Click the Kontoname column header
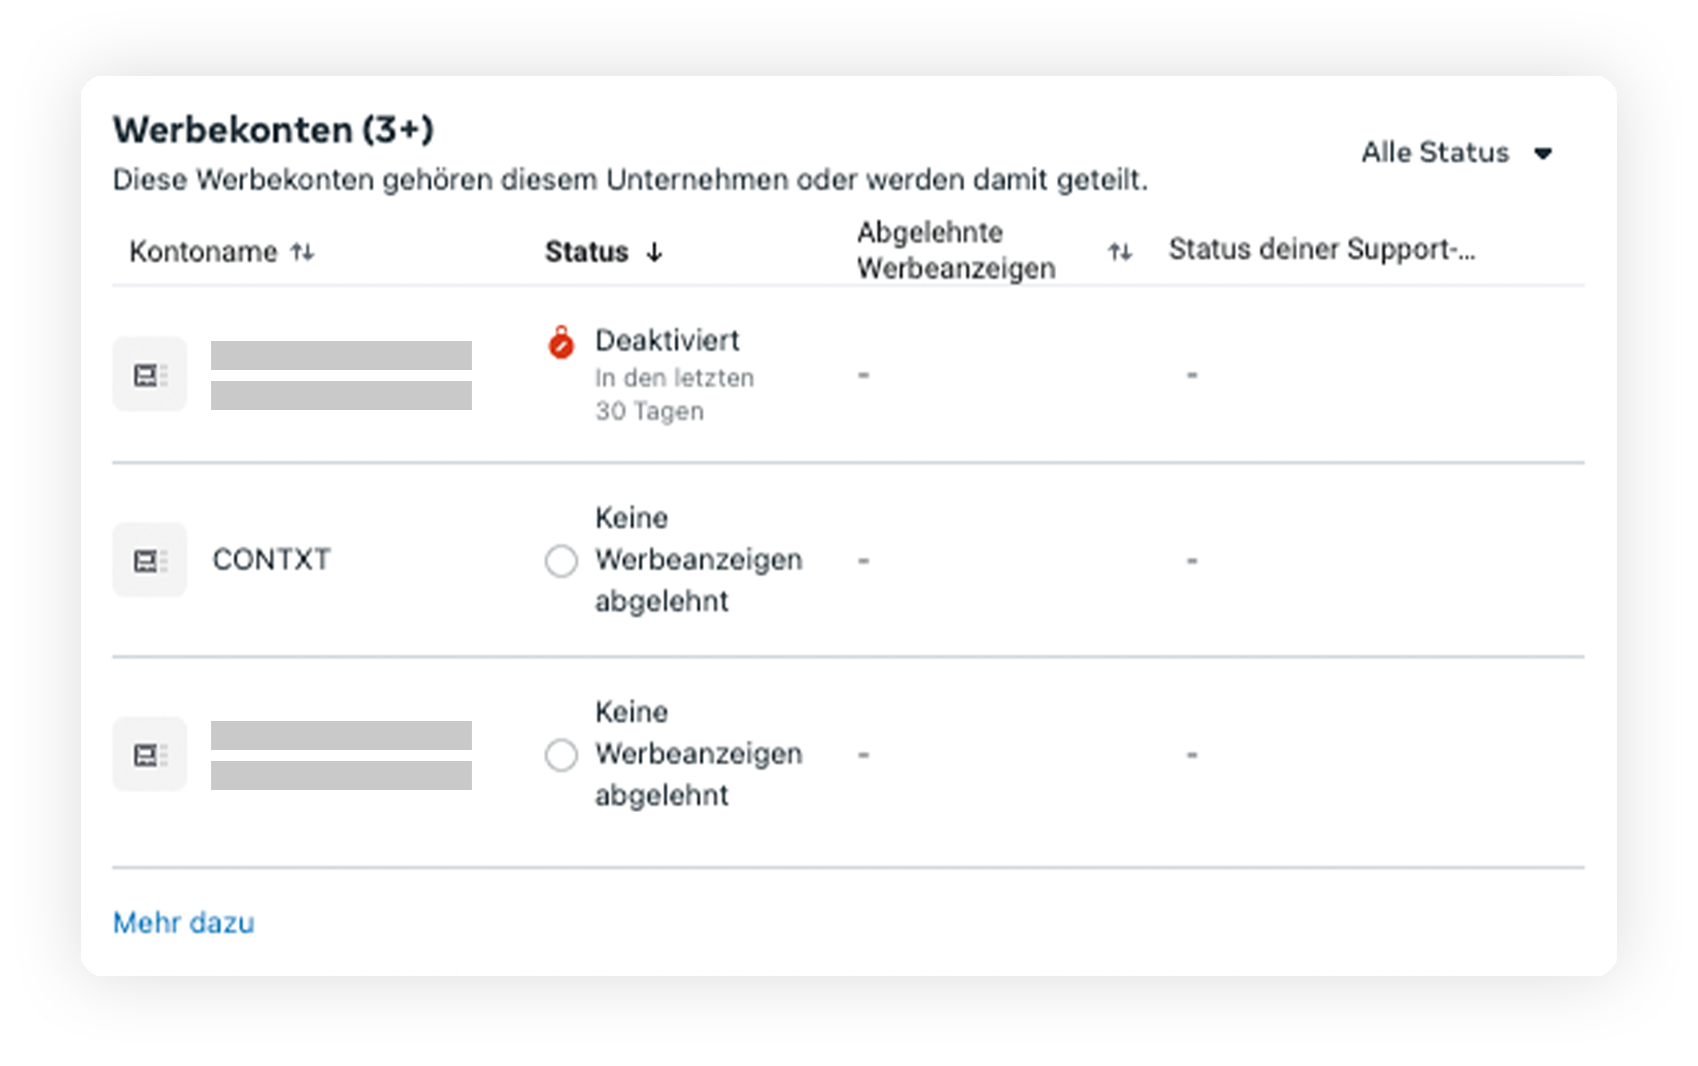 (x=203, y=251)
